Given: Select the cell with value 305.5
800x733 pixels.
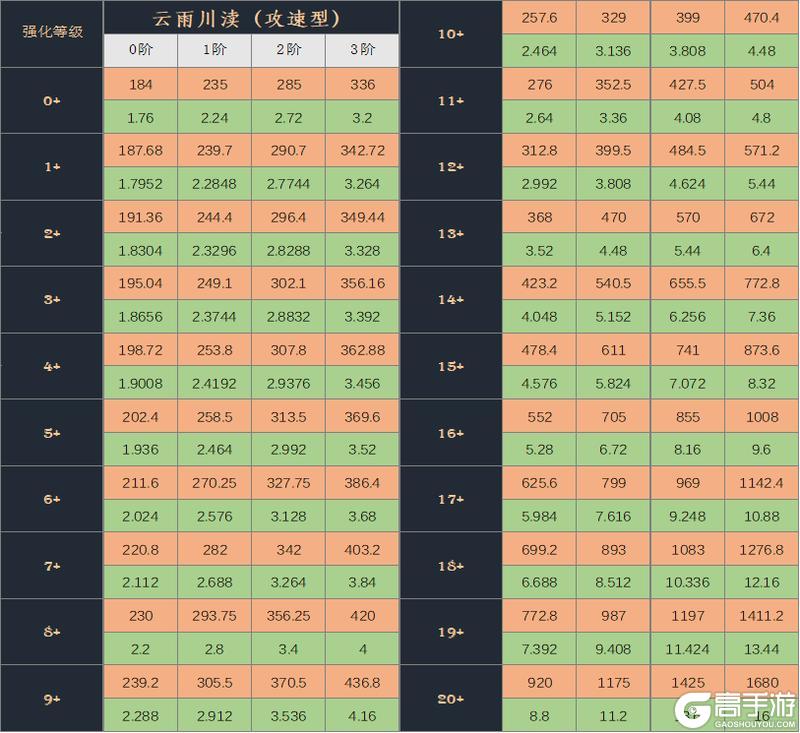Looking at the screenshot, I should 214,683.
